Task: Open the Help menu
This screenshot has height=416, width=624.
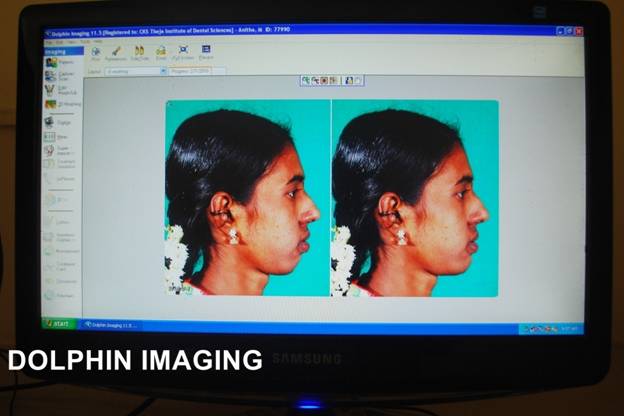Action: (98, 41)
